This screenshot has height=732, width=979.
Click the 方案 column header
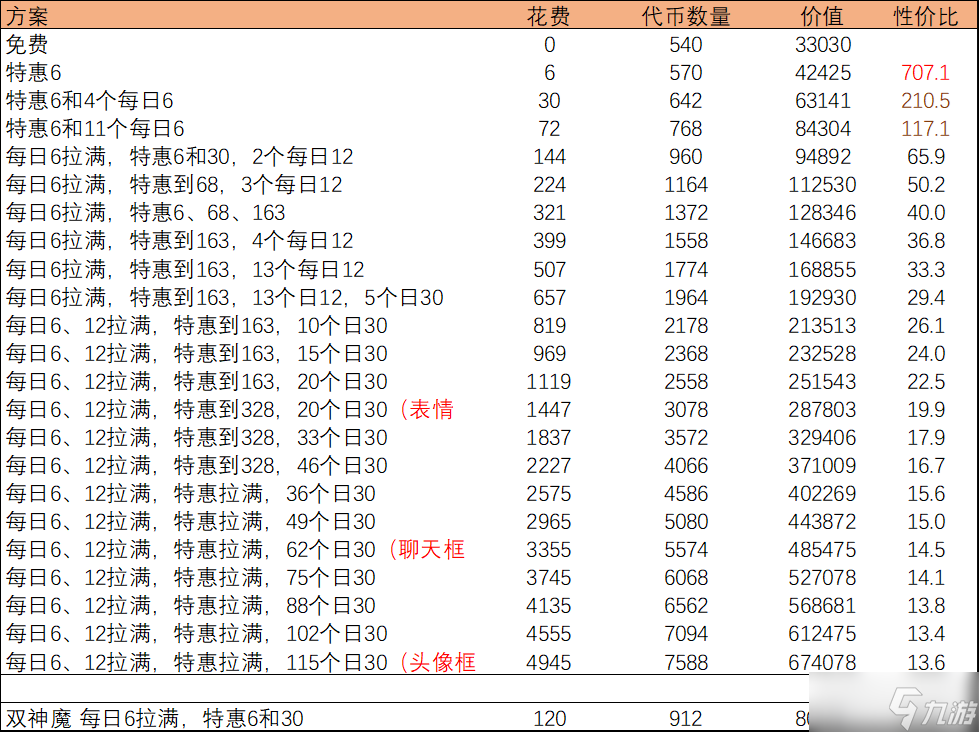[x=27, y=16]
